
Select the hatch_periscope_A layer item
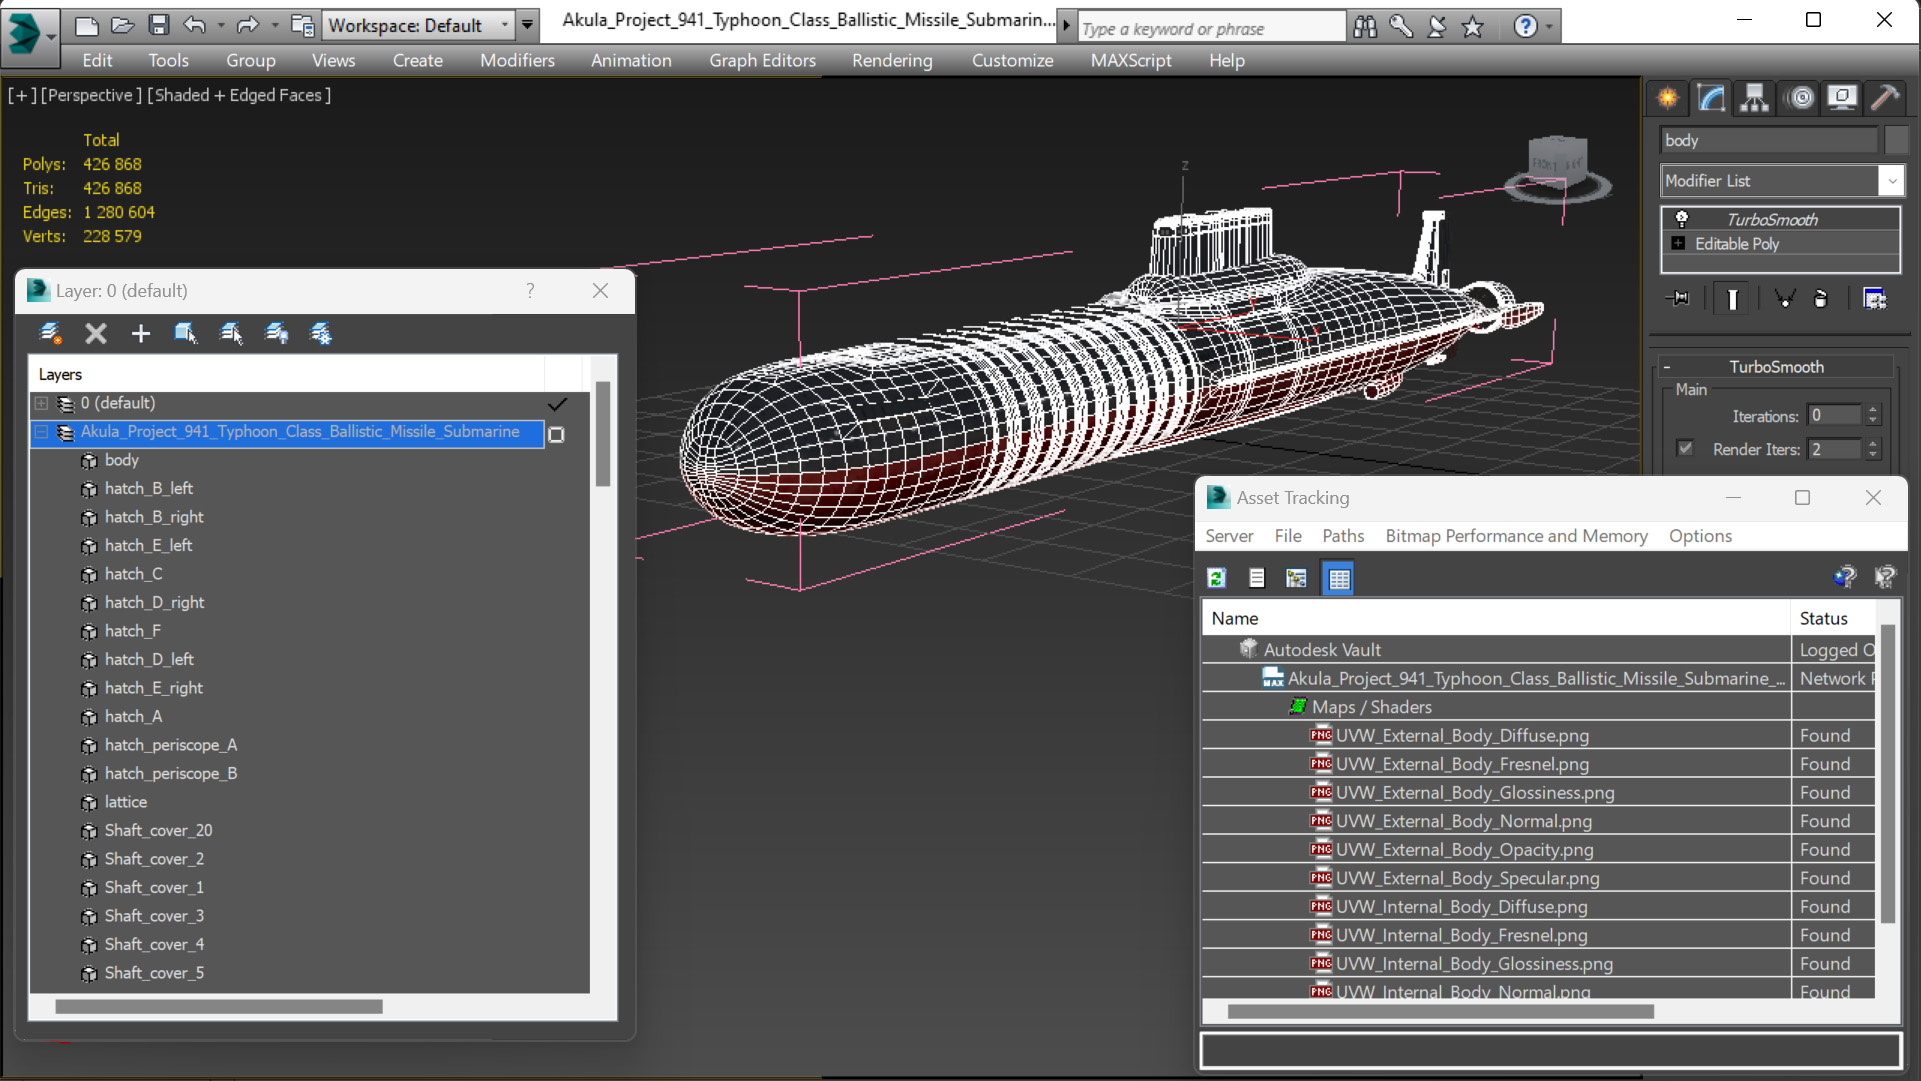pos(171,745)
